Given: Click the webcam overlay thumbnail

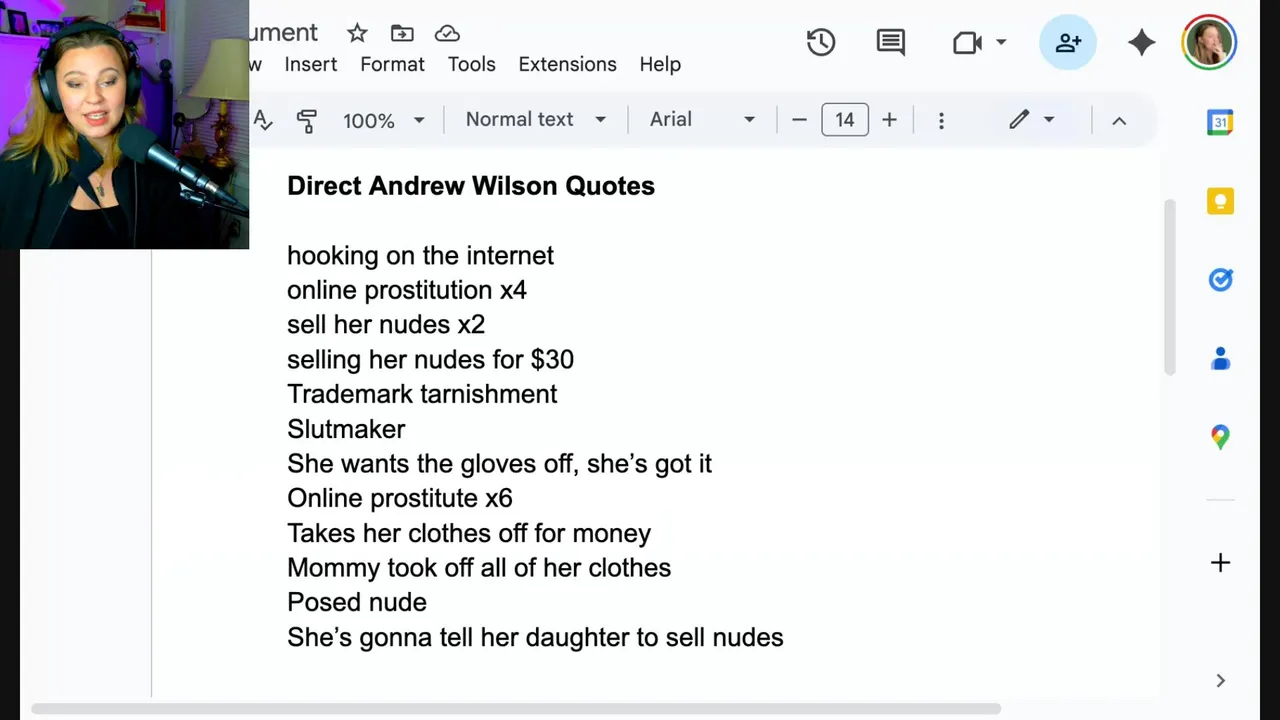Looking at the screenshot, I should (x=124, y=124).
